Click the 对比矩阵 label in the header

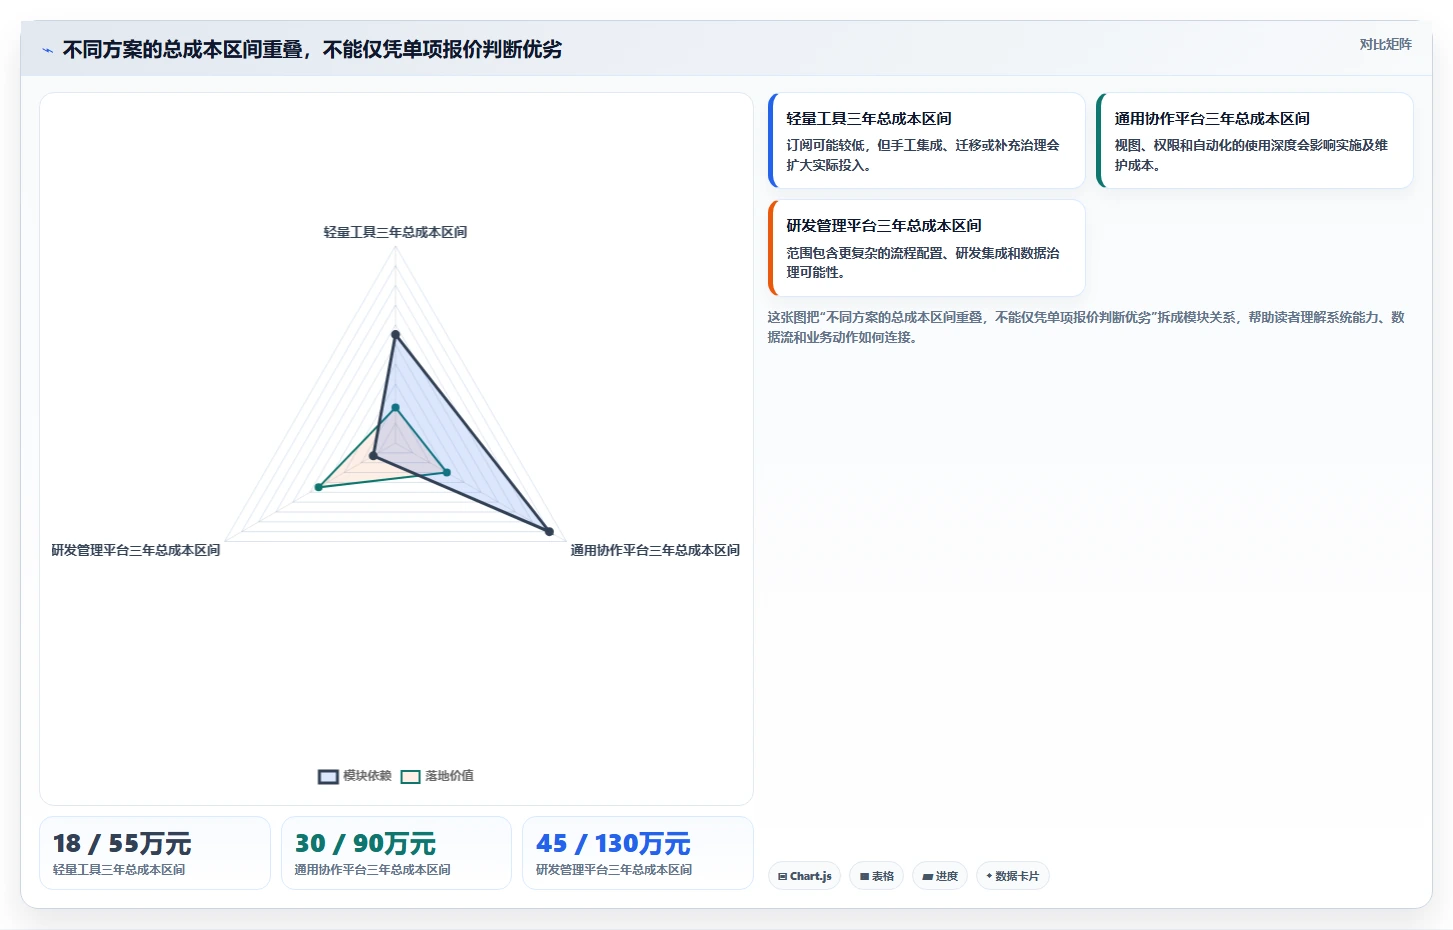pyautogui.click(x=1385, y=44)
